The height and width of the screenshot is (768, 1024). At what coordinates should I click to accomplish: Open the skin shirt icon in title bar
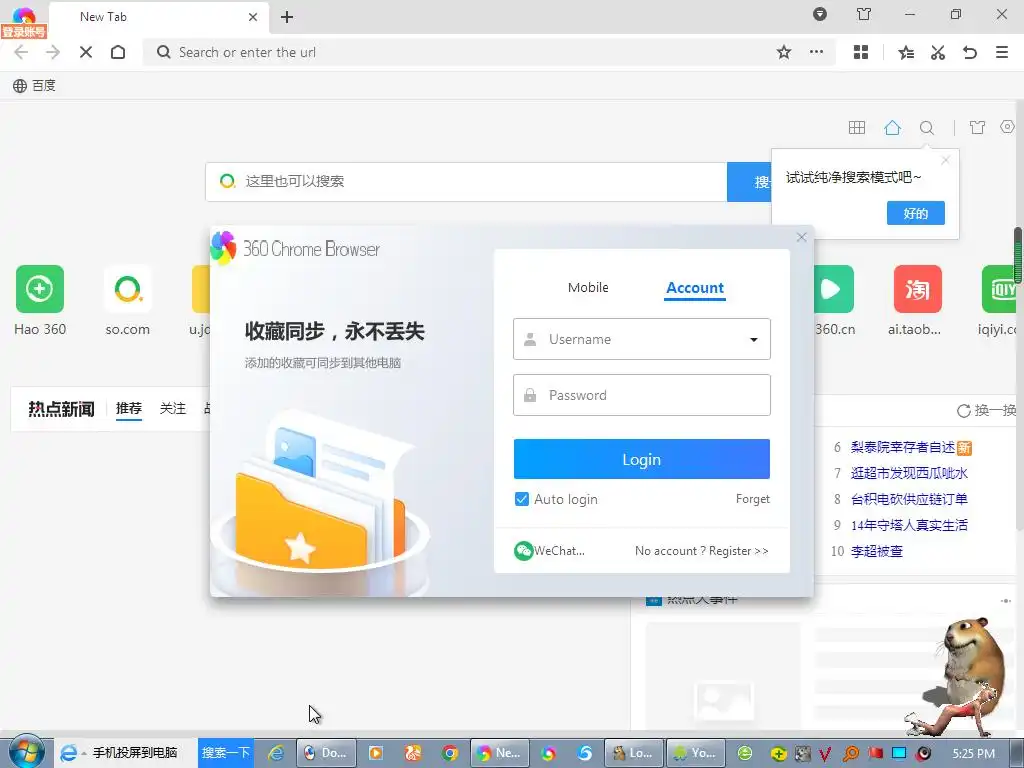(x=863, y=14)
